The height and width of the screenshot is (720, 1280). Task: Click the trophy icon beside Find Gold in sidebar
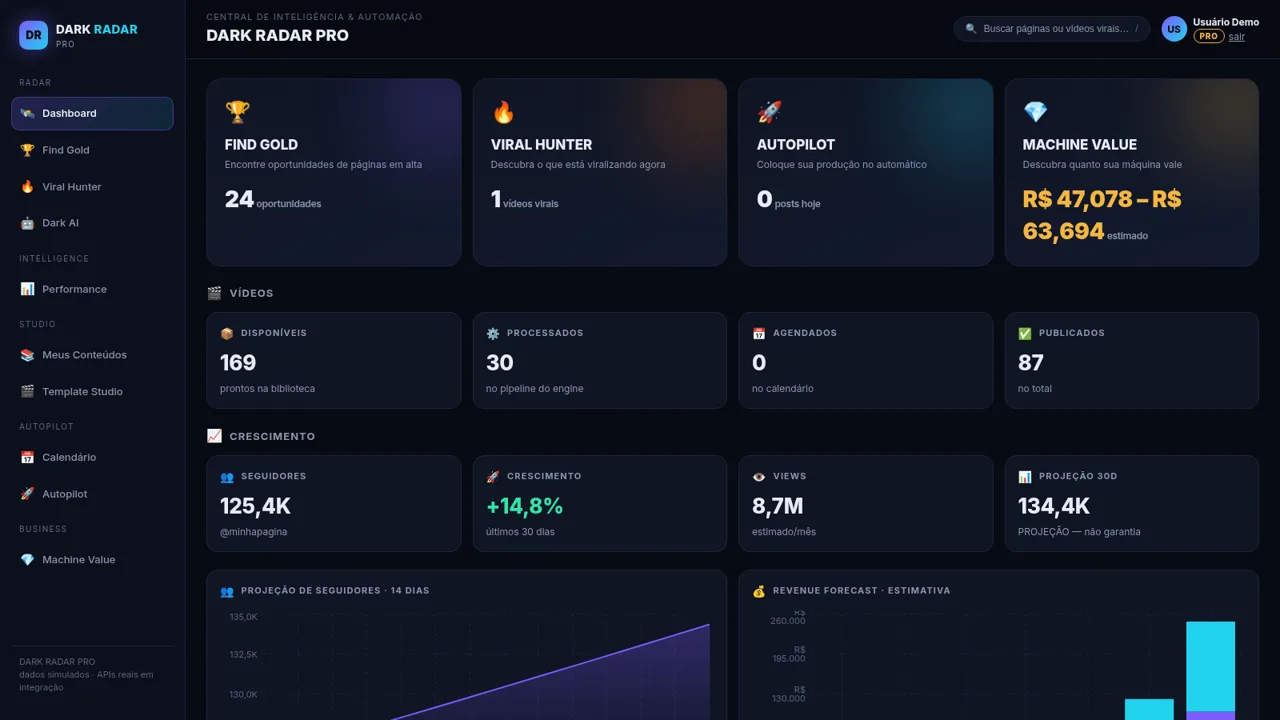(27, 150)
